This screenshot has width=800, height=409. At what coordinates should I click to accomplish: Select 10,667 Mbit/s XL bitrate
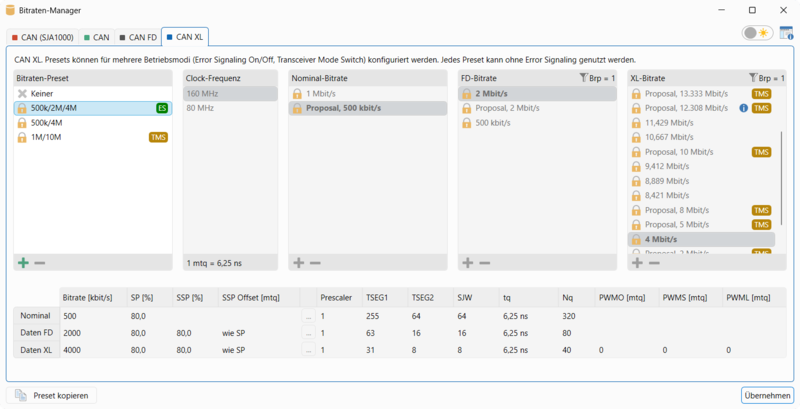[x=702, y=137]
